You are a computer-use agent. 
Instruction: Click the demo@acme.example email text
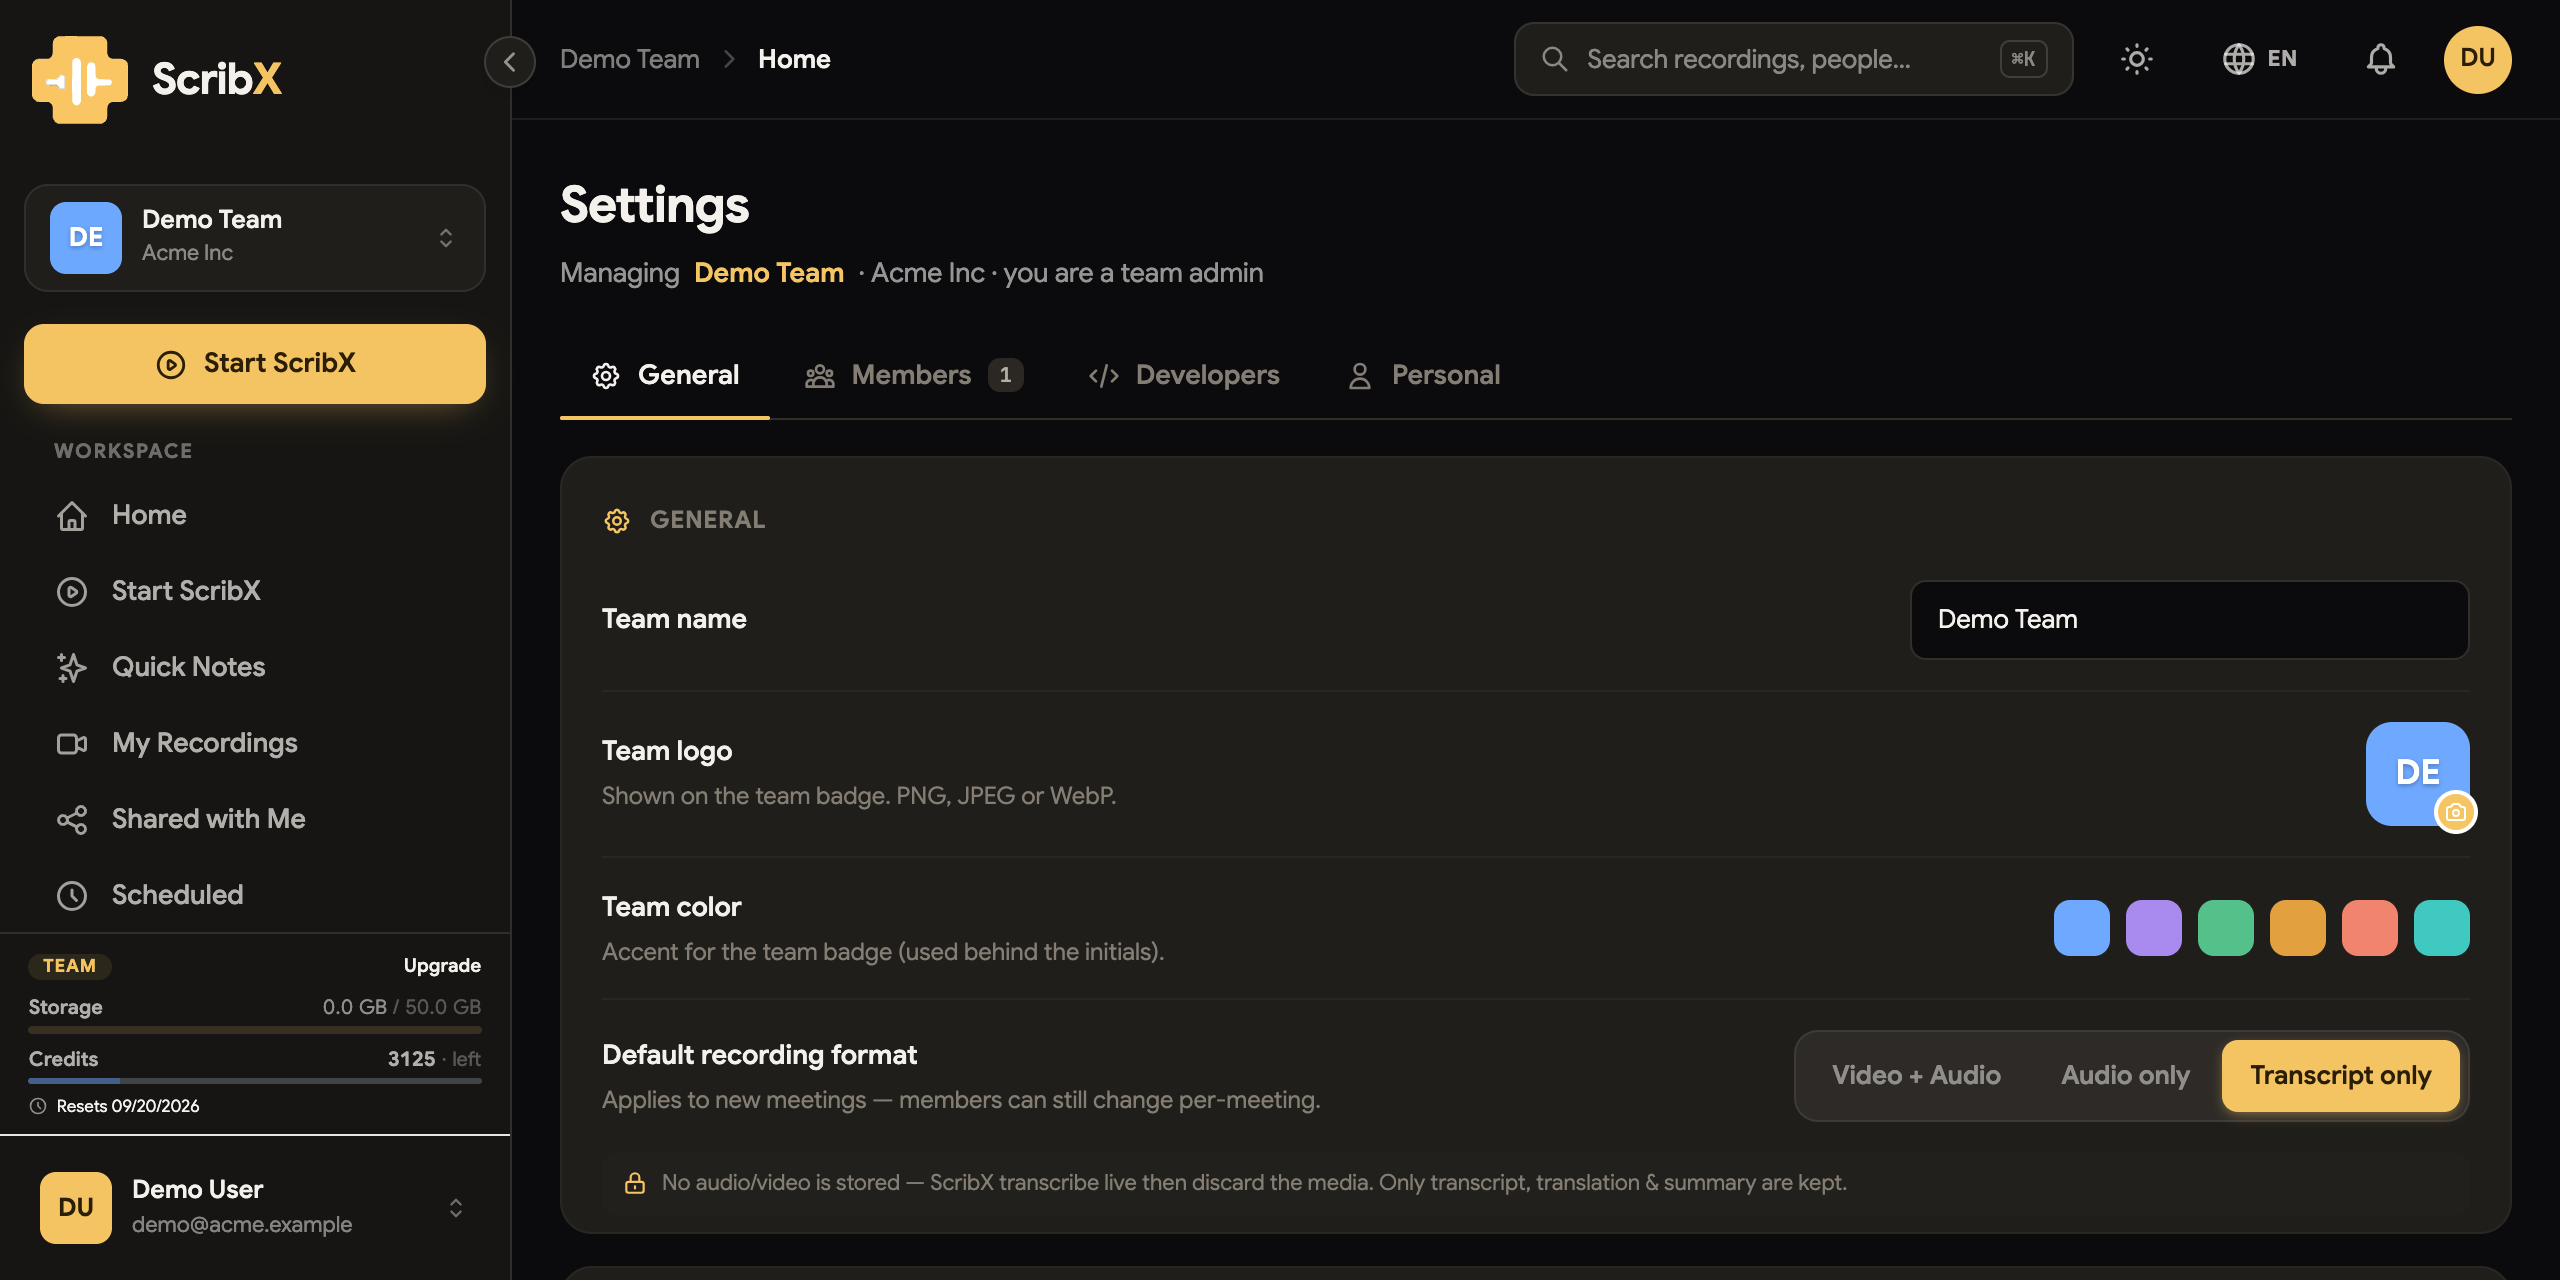[x=242, y=1225]
